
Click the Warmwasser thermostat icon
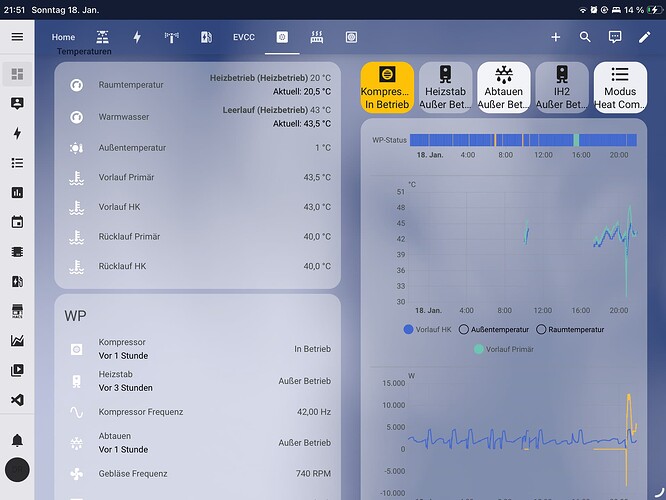click(76, 117)
